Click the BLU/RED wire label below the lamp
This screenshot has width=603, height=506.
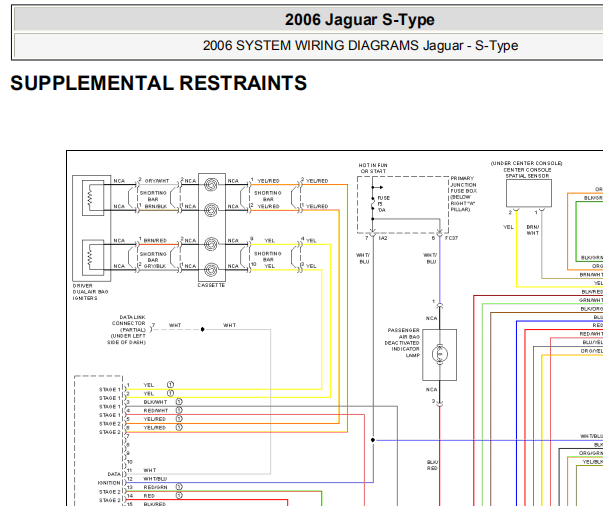point(432,465)
